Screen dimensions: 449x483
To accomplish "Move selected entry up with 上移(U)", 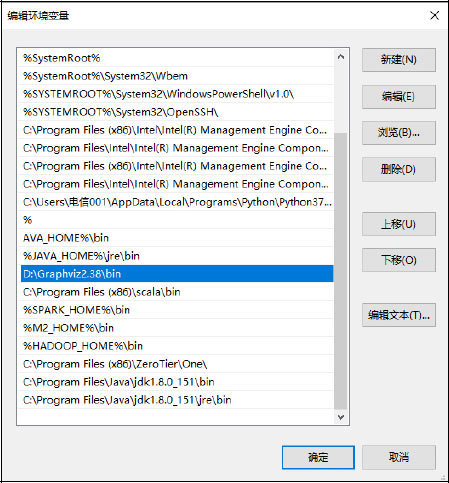I will click(399, 224).
